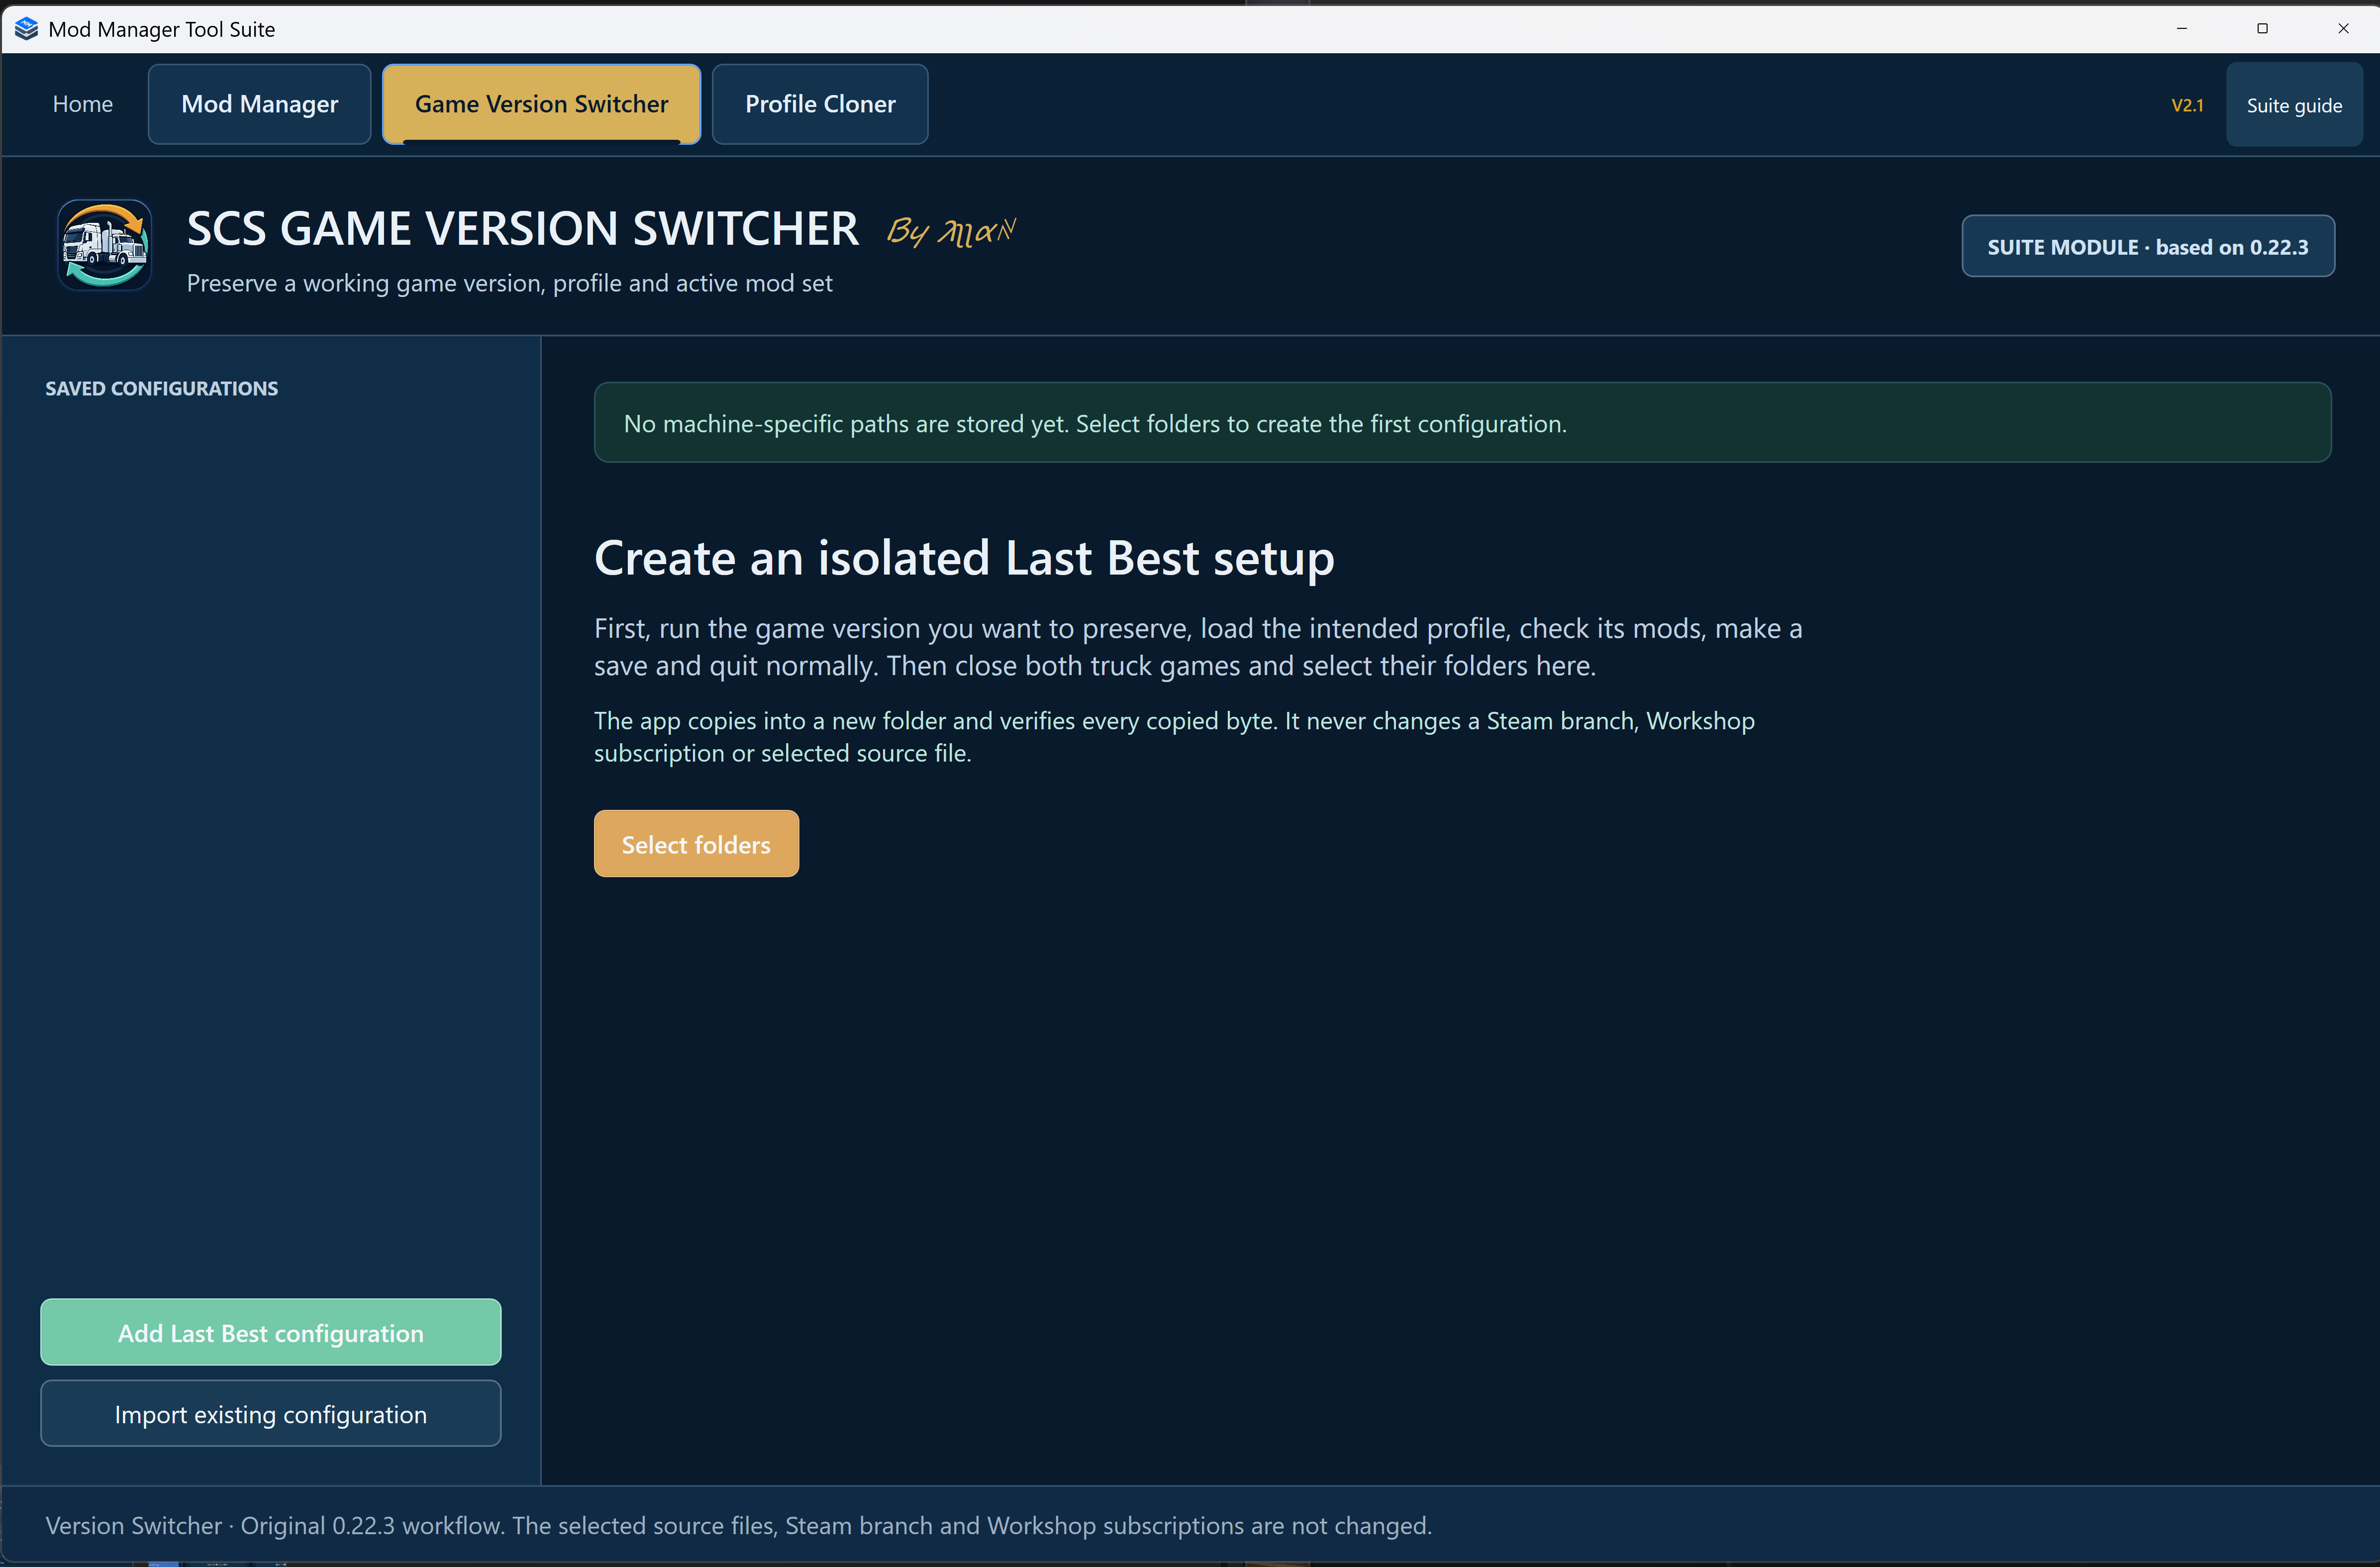Viewport: 2380px width, 1567px height.
Task: Open the Profile Cloner tab
Action: point(820,104)
